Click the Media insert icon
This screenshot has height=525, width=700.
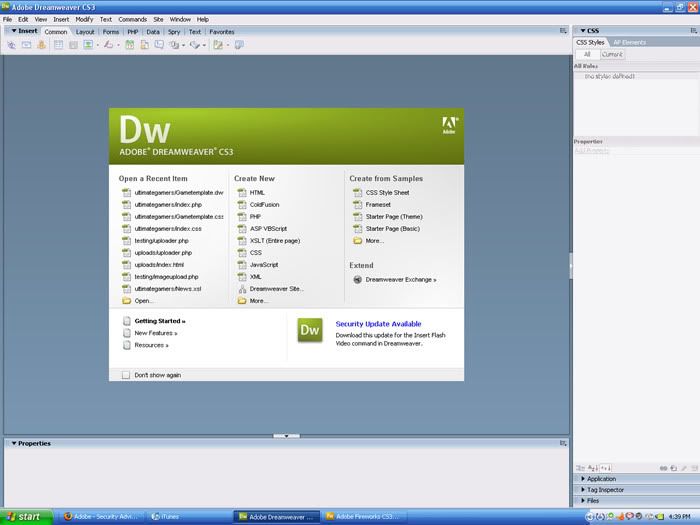(x=108, y=45)
